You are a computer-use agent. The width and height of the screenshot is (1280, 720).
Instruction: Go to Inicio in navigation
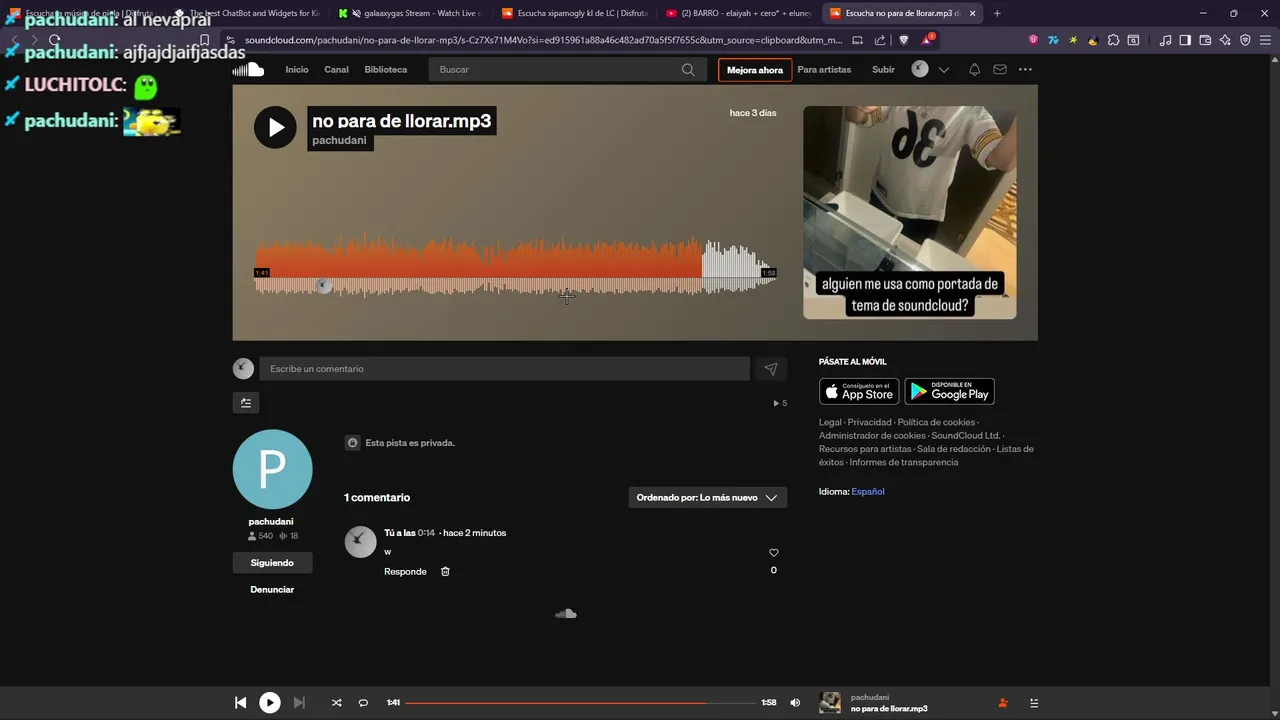(297, 70)
